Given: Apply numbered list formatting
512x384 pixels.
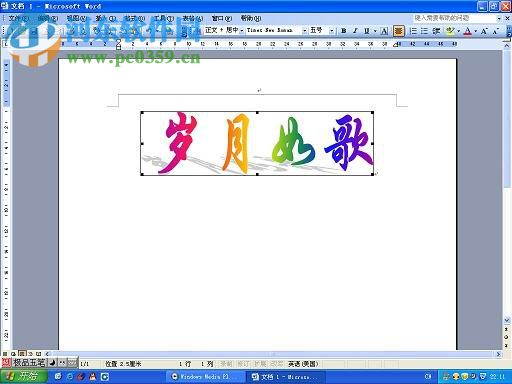Looking at the screenshot, I should click(413, 31).
